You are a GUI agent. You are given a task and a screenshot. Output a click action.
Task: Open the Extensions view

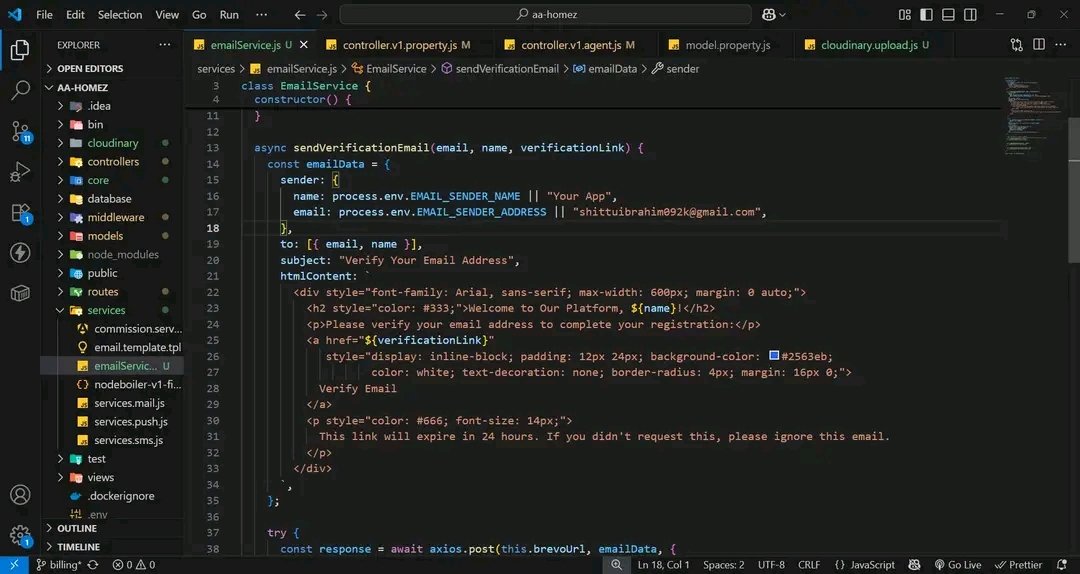pyautogui.click(x=21, y=213)
